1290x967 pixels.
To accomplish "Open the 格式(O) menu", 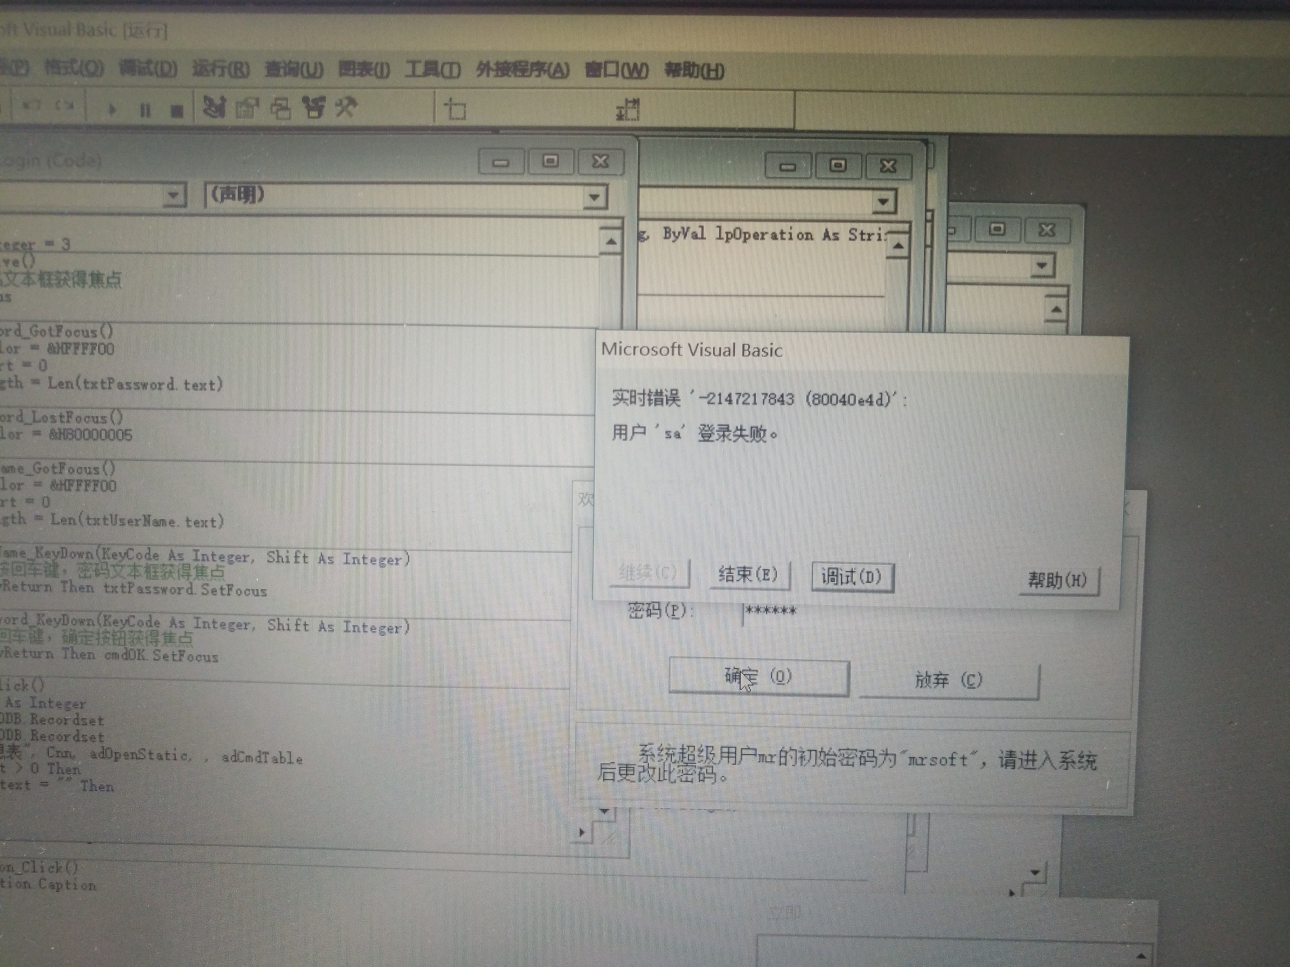I will [73, 67].
